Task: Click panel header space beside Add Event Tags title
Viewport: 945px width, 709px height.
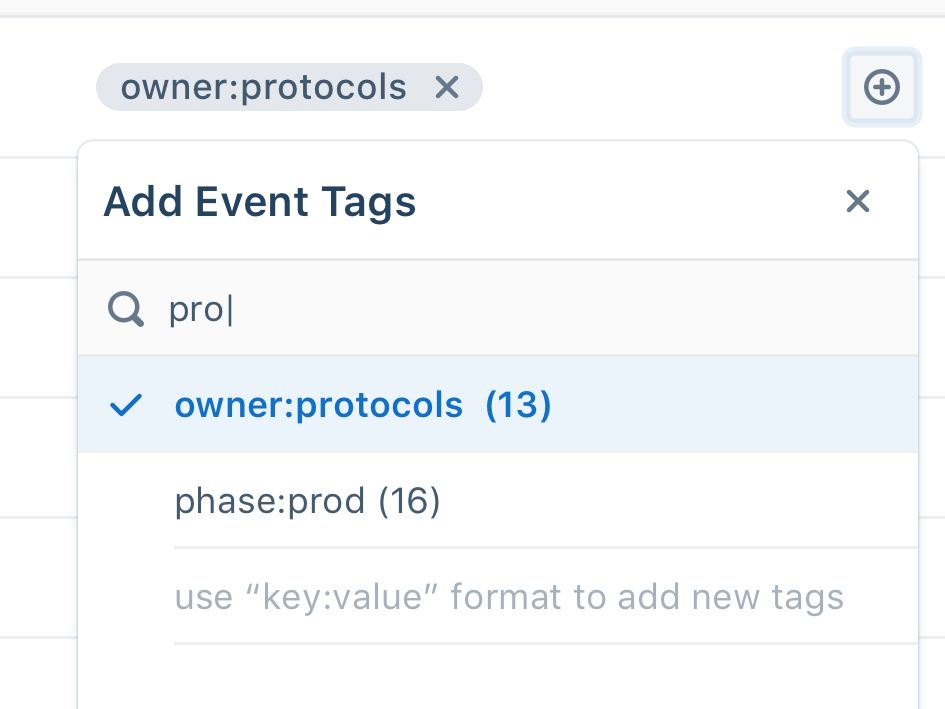Action: (630, 203)
